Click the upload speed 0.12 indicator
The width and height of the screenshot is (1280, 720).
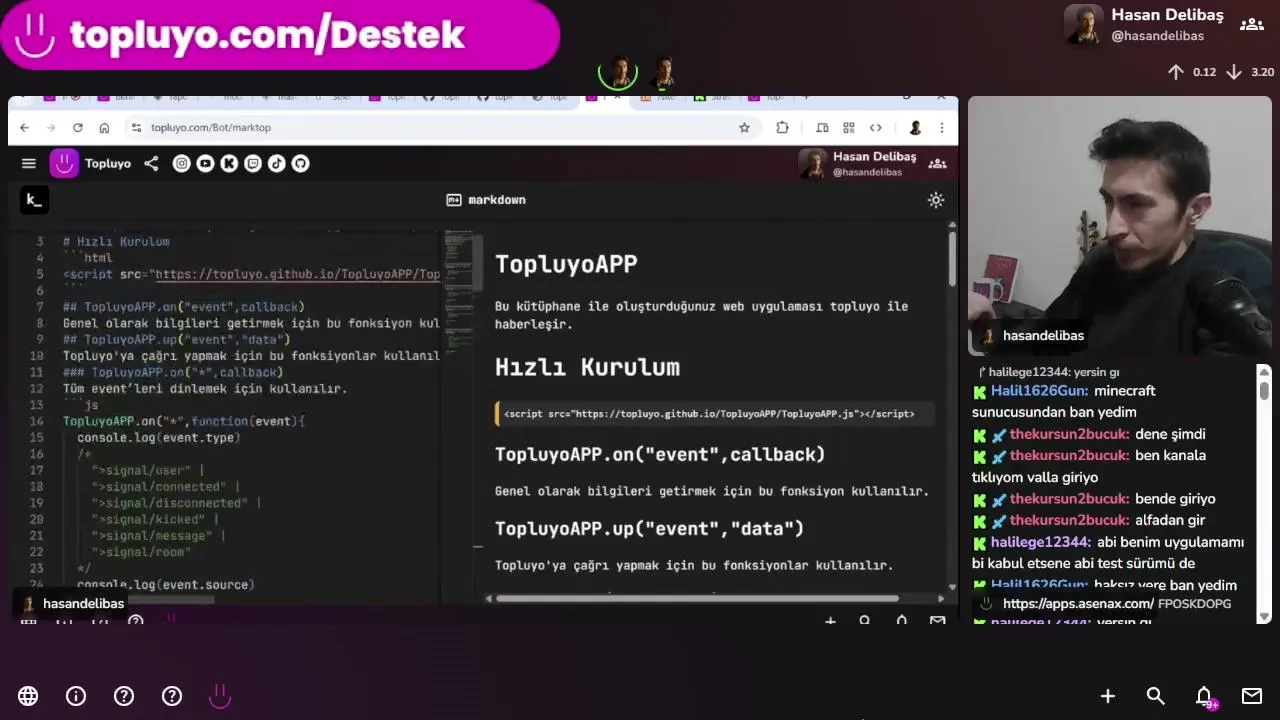coord(1192,72)
